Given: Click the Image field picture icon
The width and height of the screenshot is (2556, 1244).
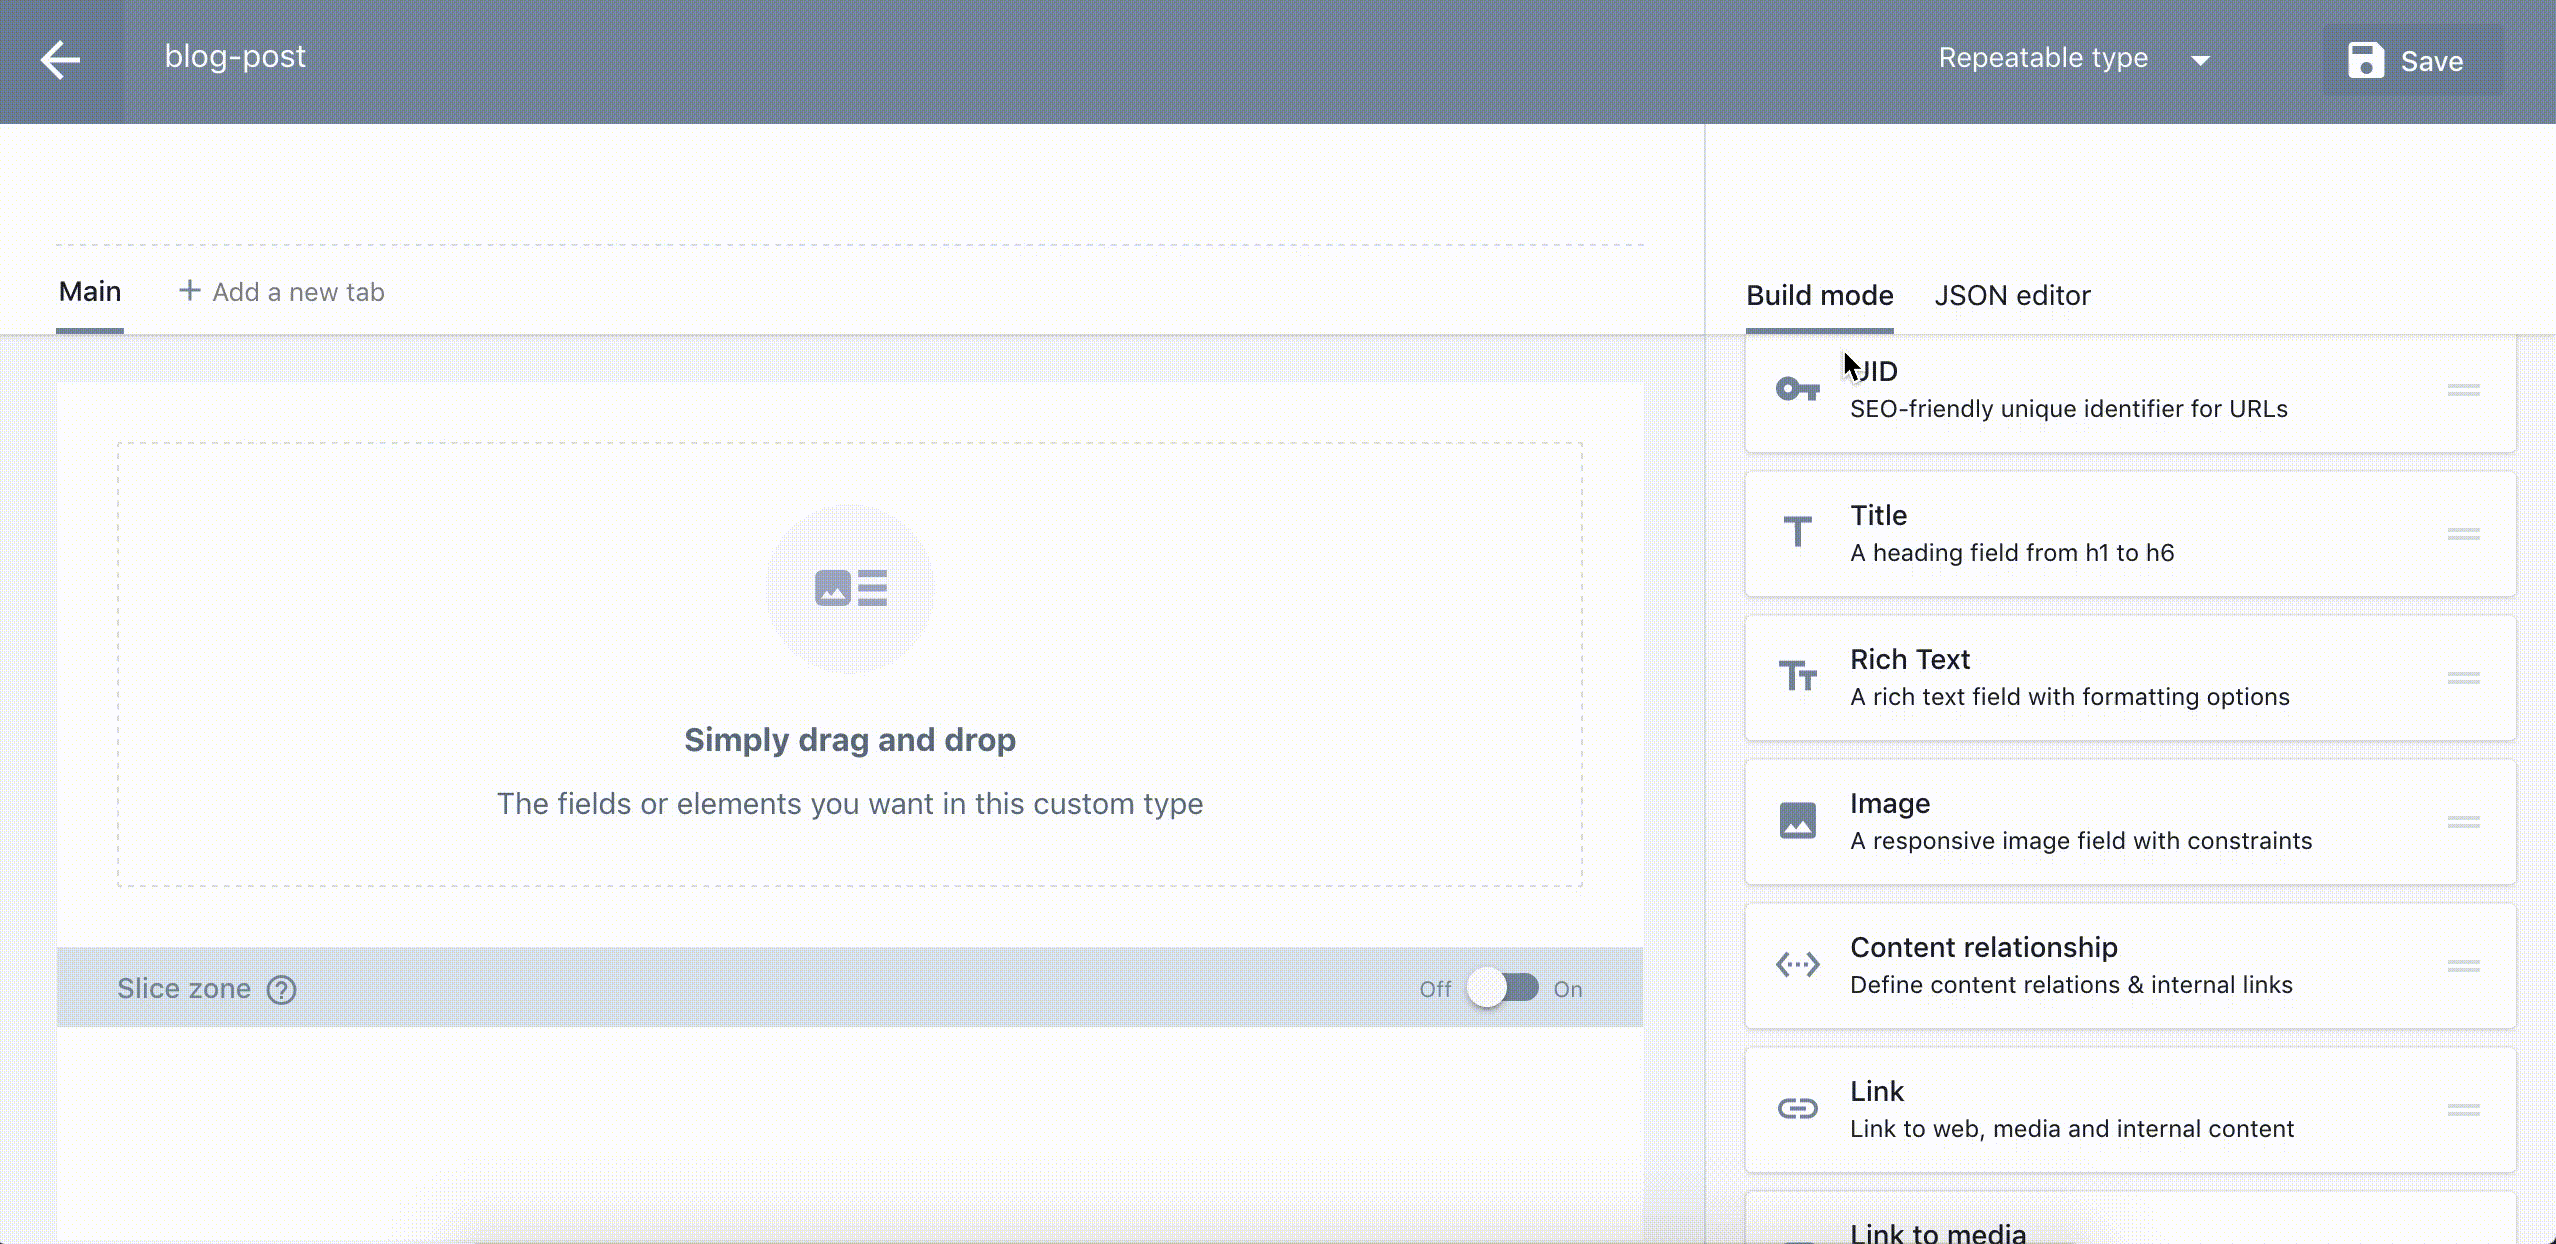Looking at the screenshot, I should pos(1797,821).
